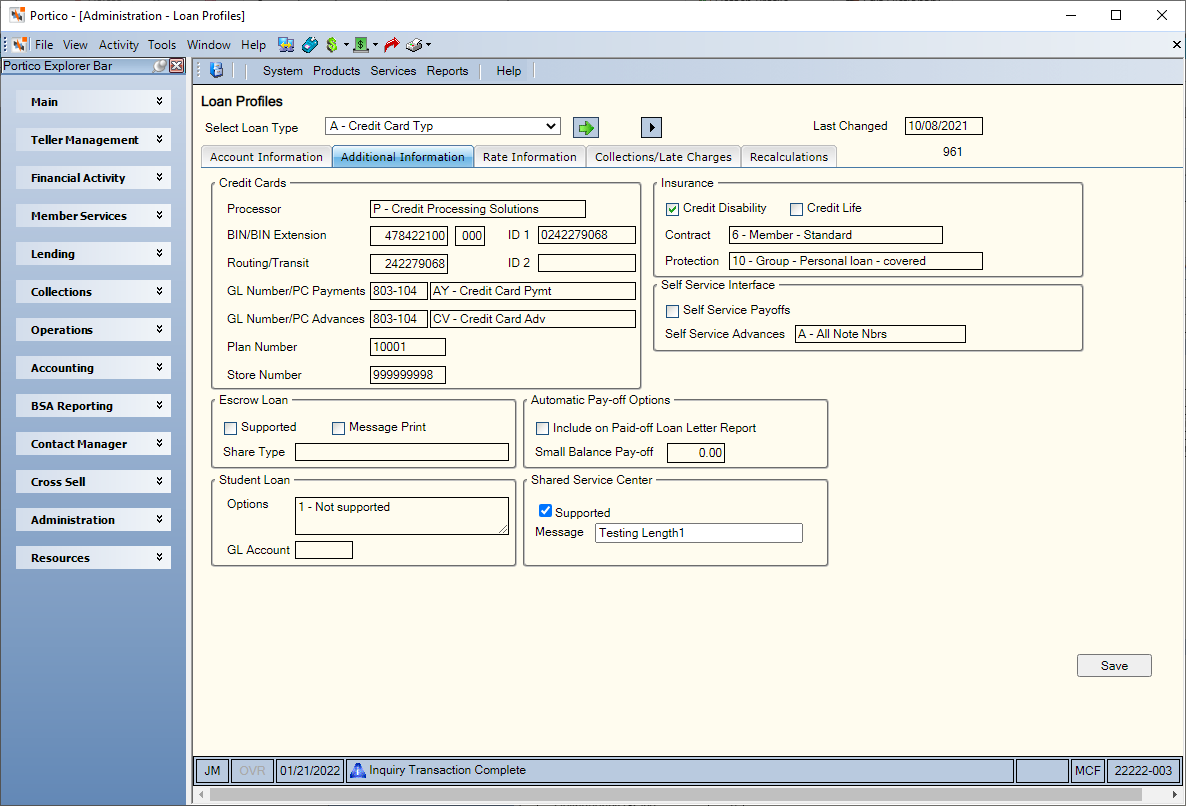1186x806 pixels.
Task: Click the green arrow go button
Action: (585, 127)
